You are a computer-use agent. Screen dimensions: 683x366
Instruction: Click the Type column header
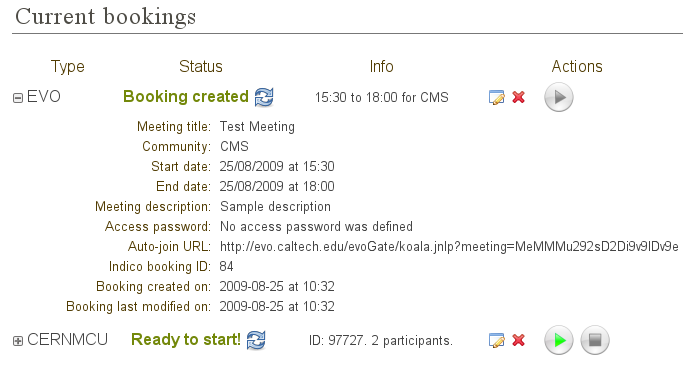[x=68, y=67]
